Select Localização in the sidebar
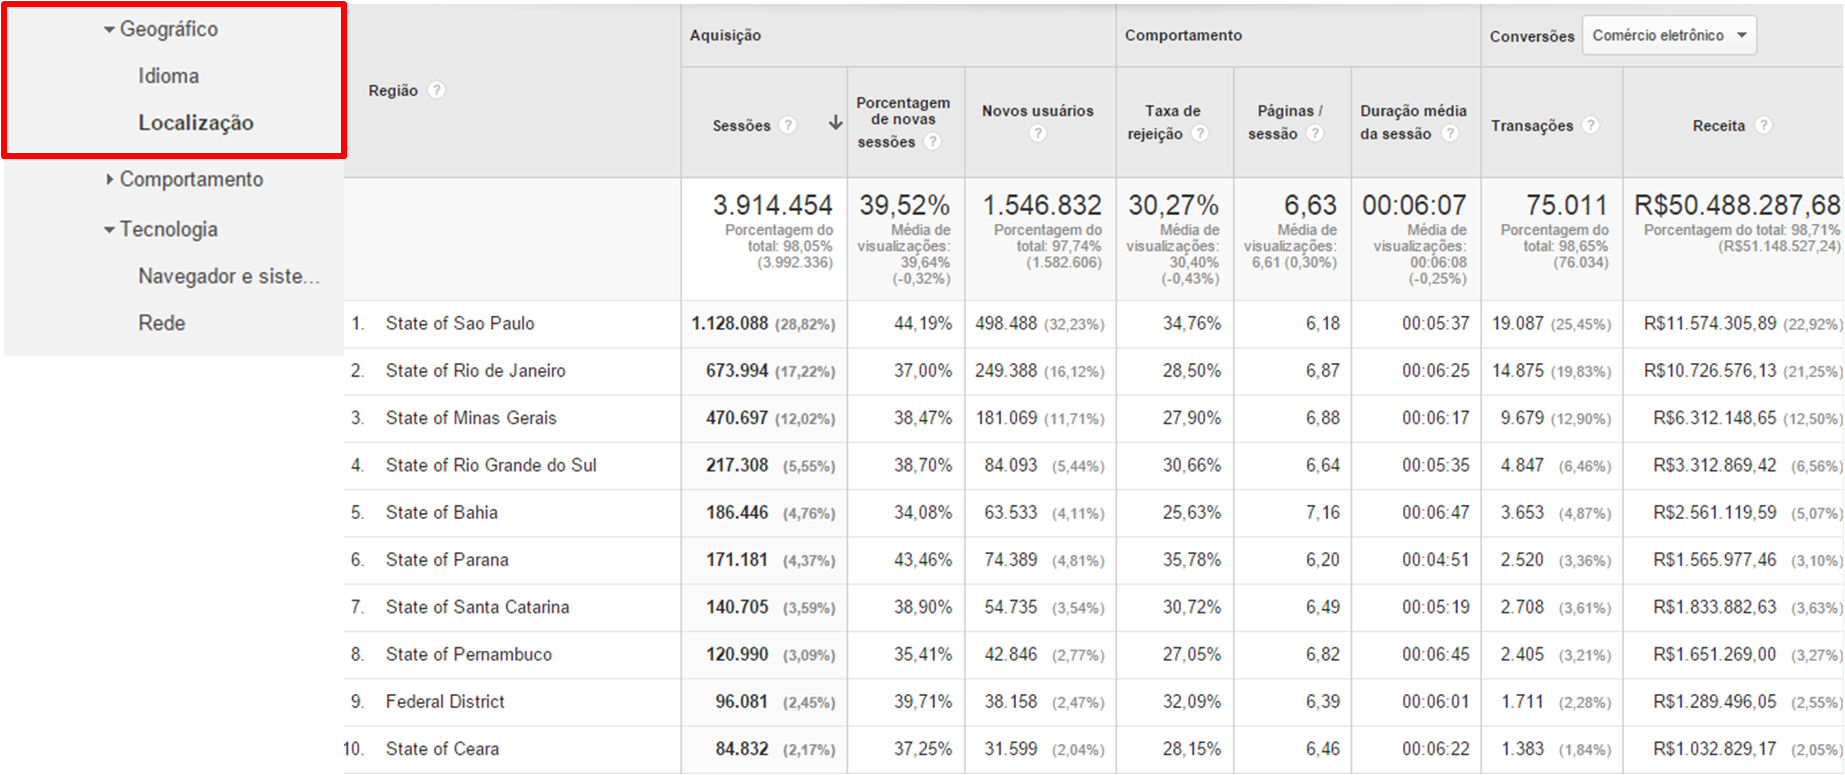 [x=195, y=123]
